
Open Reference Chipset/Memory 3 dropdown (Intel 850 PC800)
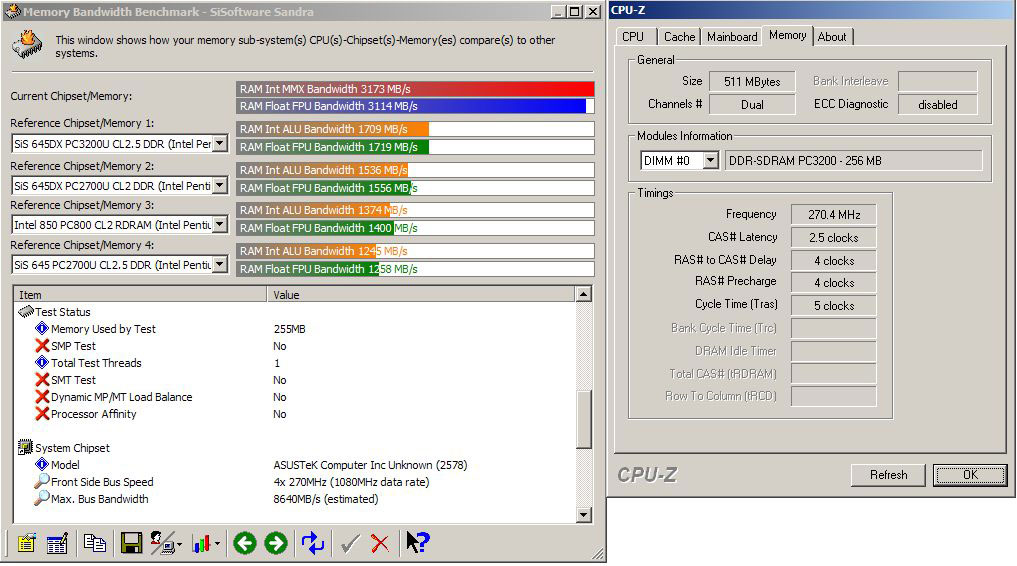(x=220, y=224)
